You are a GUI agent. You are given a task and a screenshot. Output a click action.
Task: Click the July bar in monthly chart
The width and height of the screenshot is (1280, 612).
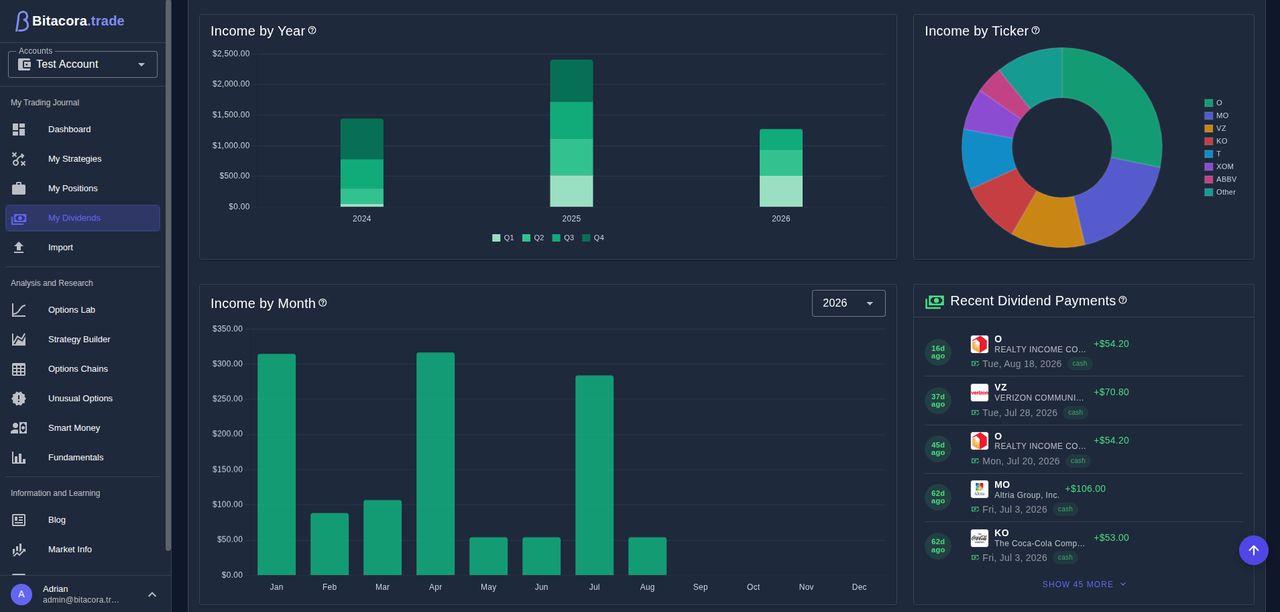594,476
